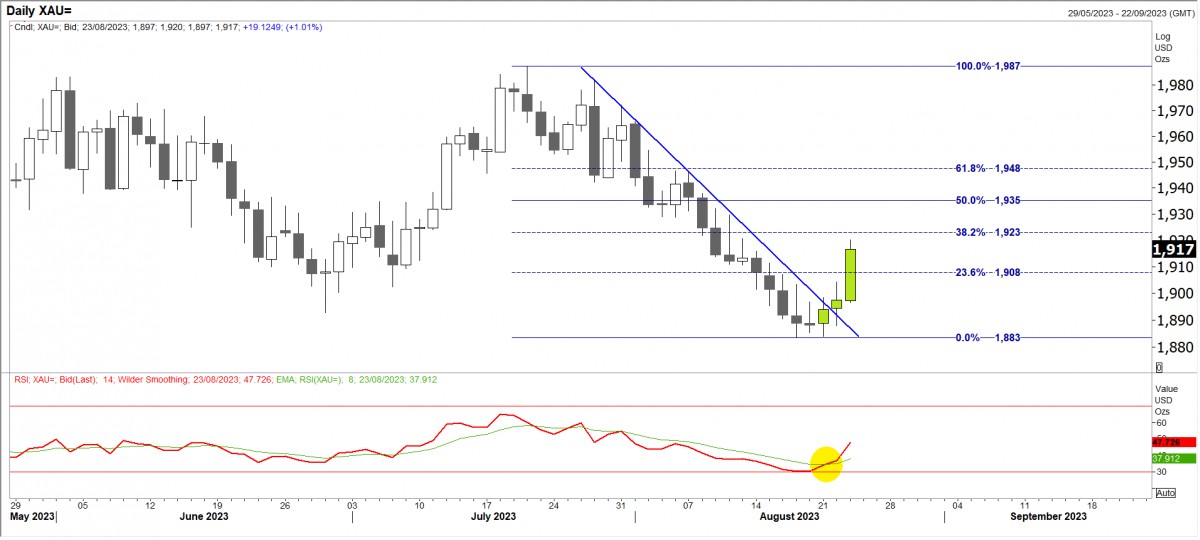1200x540 pixels.
Task: Click the September 2023 time axis label
Action: (x=1048, y=516)
